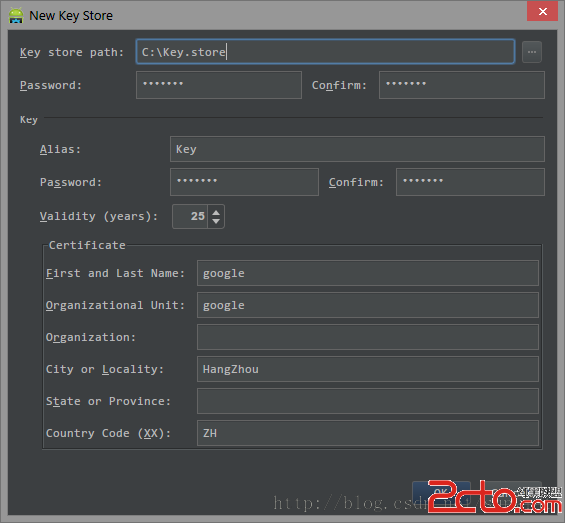This screenshot has width=565, height=523.
Task: Click the Android icon in title bar
Action: point(16,15)
